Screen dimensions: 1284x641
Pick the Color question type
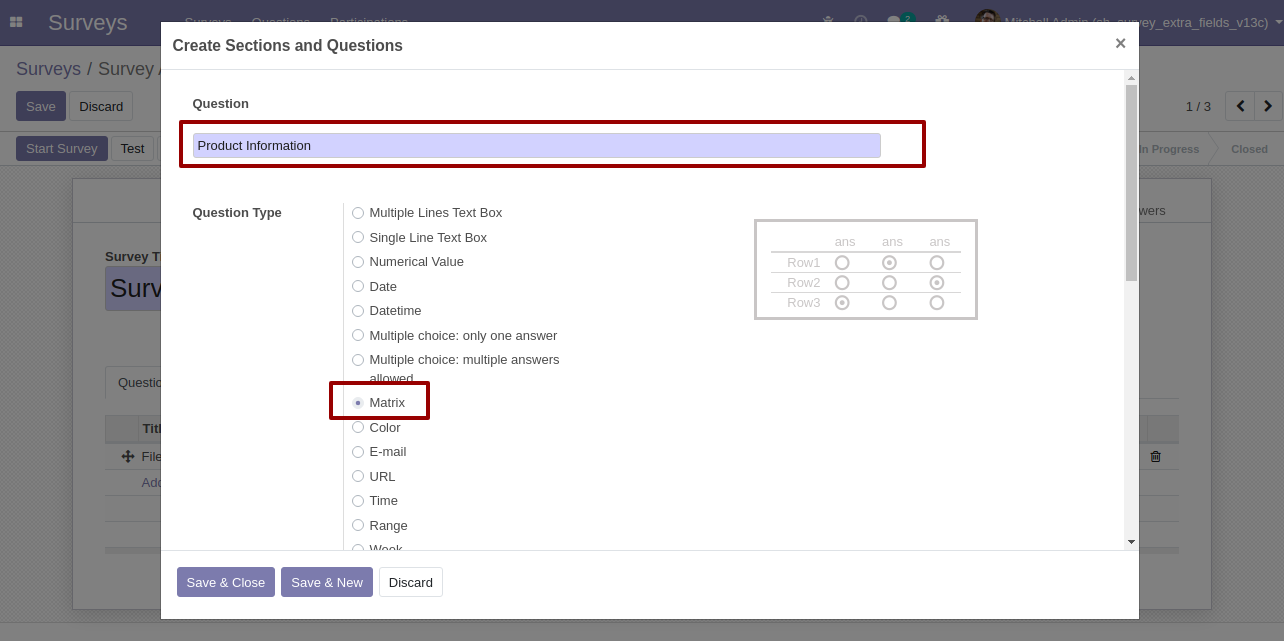358,428
